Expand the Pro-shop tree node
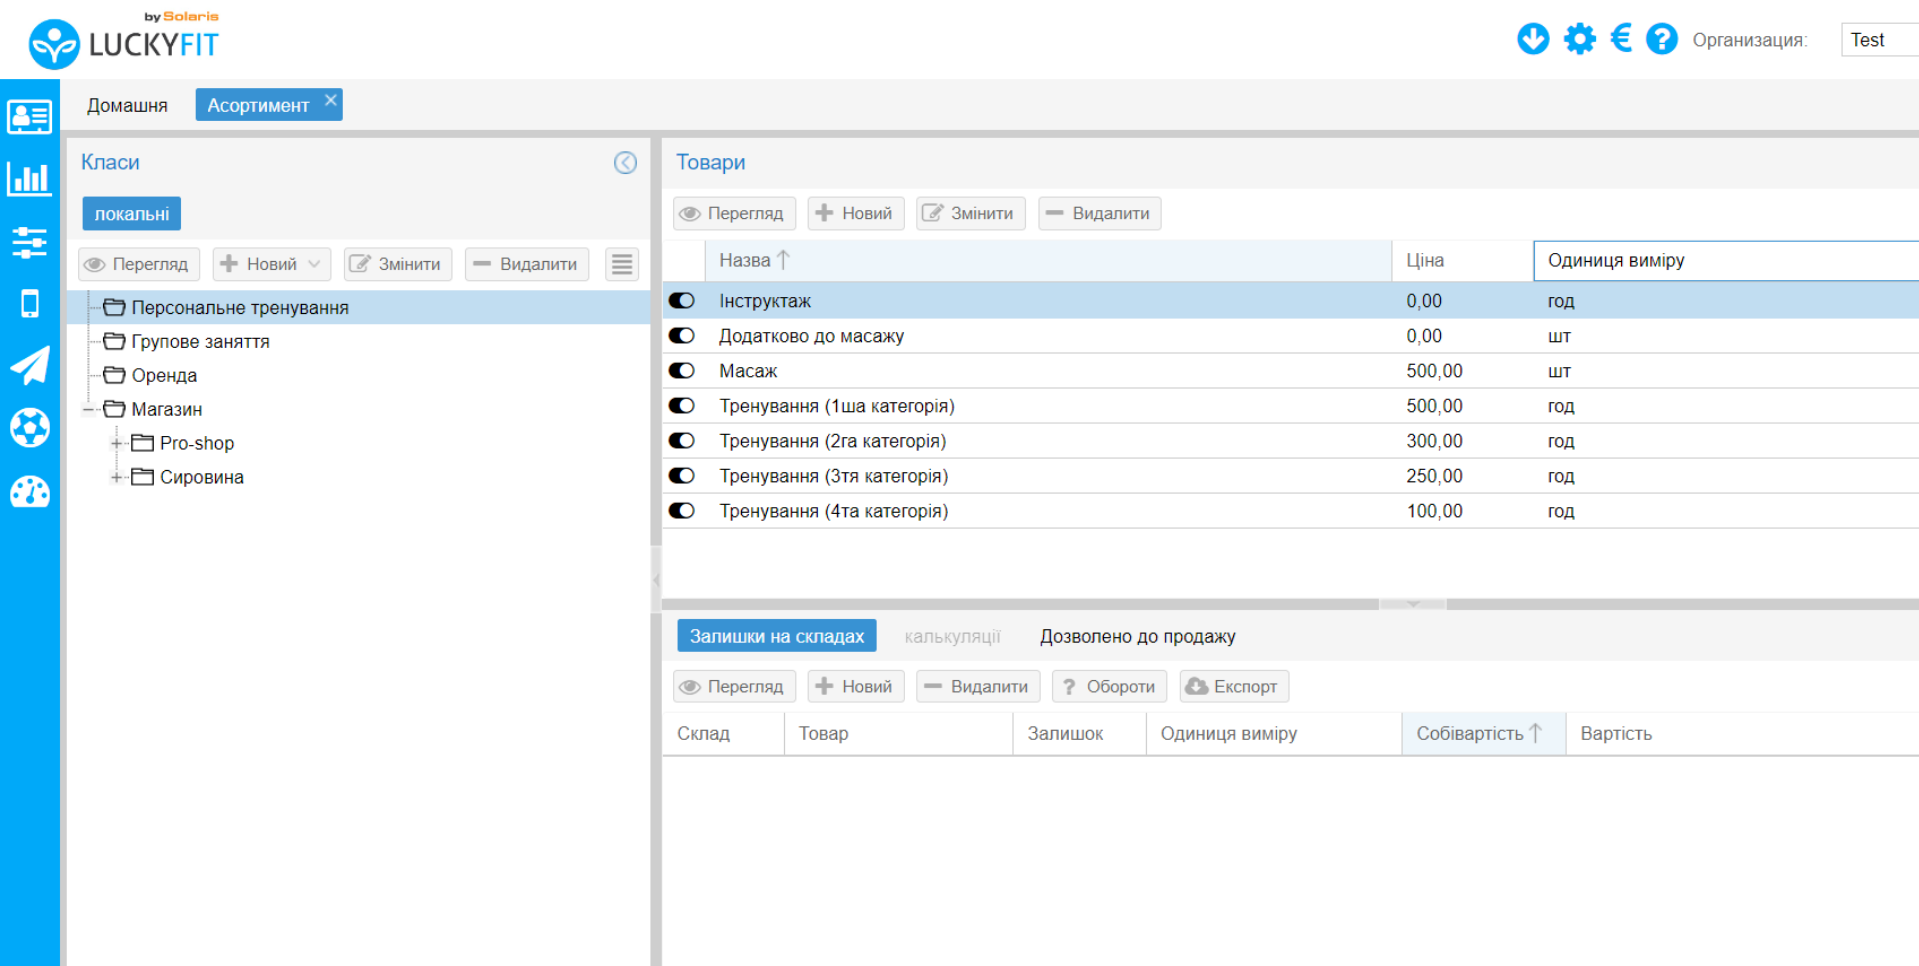 [117, 443]
